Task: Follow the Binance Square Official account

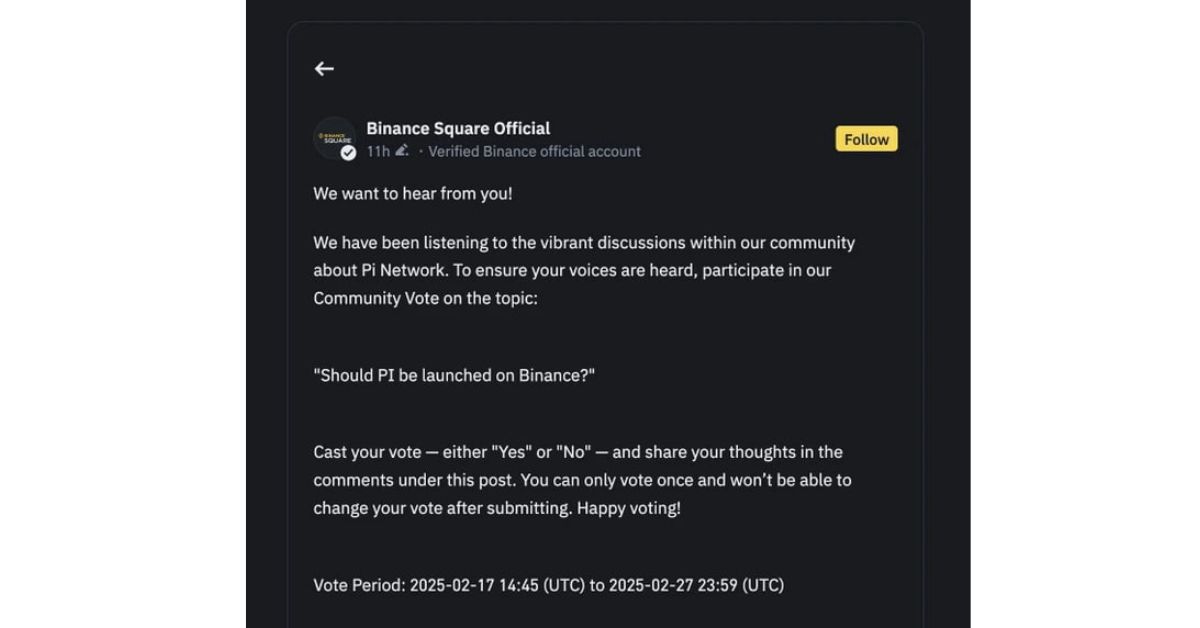Action: [866, 139]
